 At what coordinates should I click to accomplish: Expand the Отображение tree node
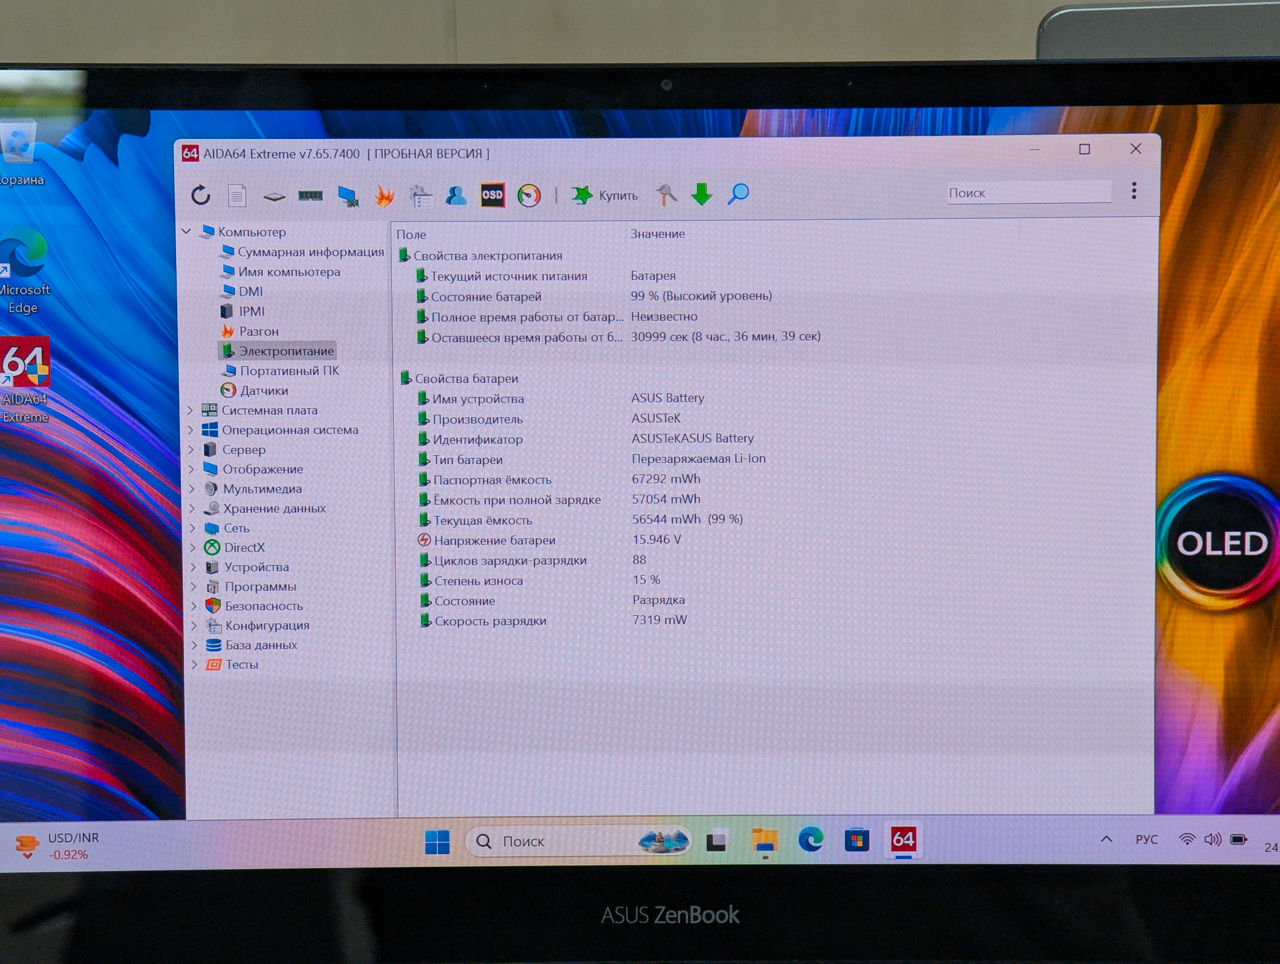pyautogui.click(x=192, y=469)
